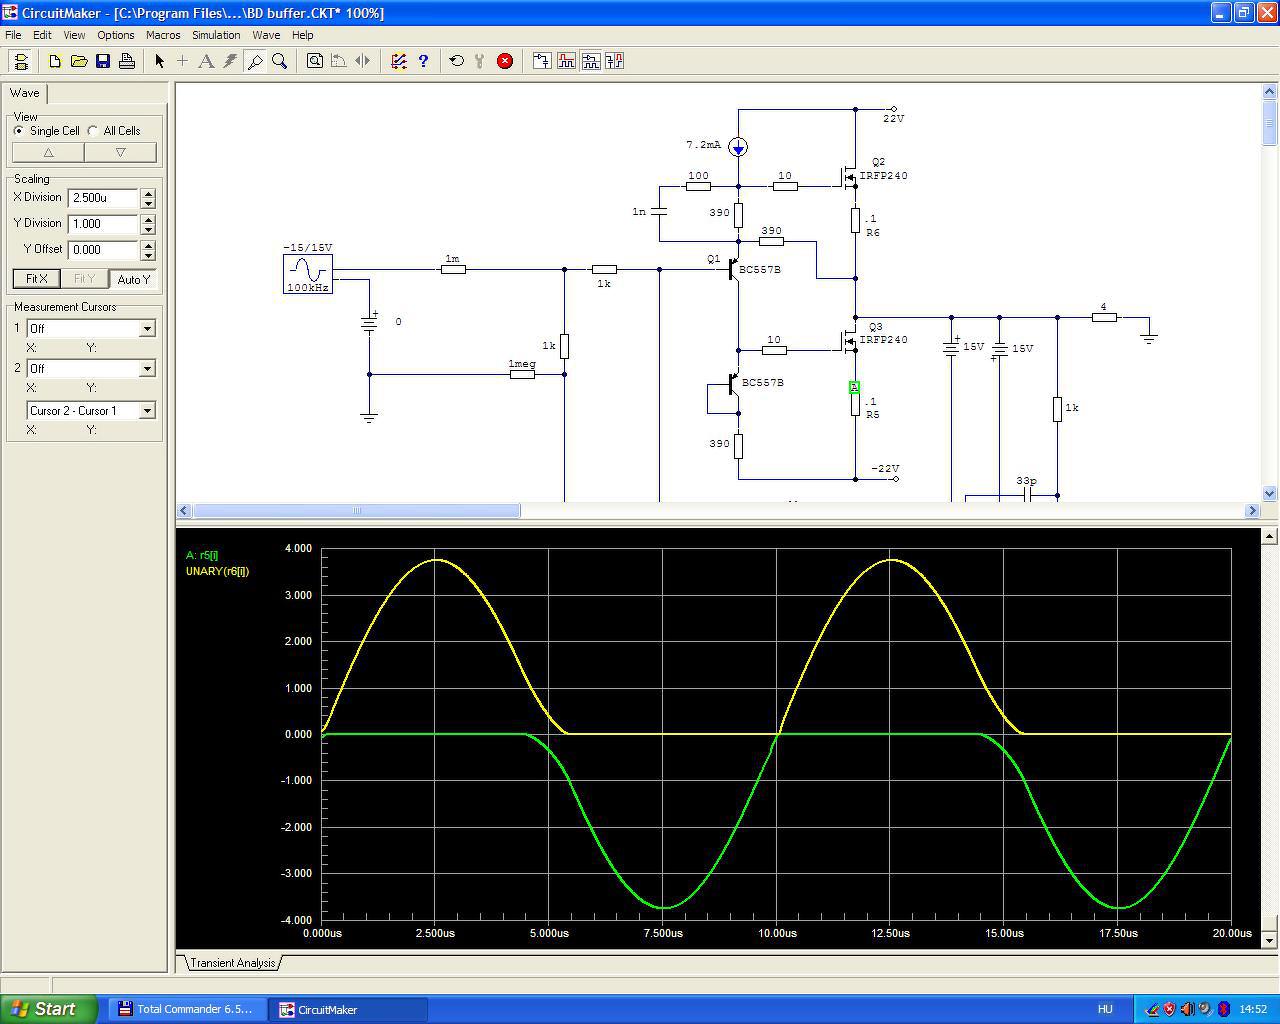Click the green A probe marker on R5
Image resolution: width=1280 pixels, height=1024 pixels.
(854, 387)
